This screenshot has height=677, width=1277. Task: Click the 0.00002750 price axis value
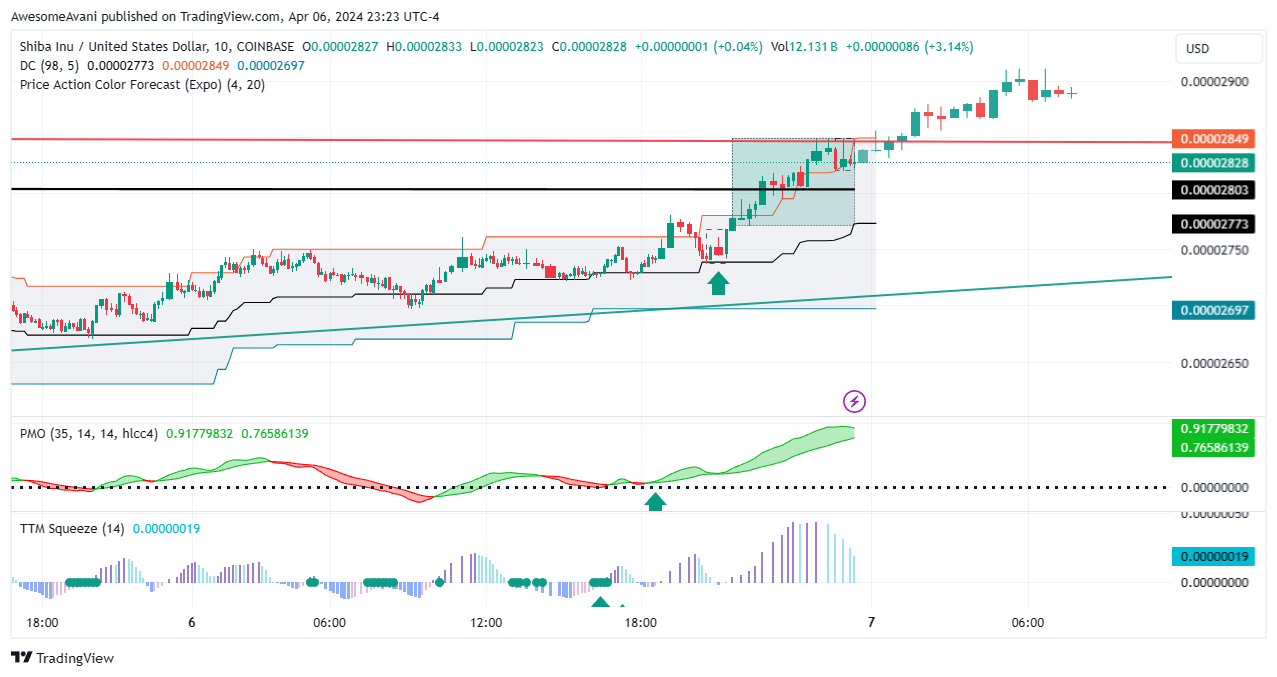click(1215, 250)
